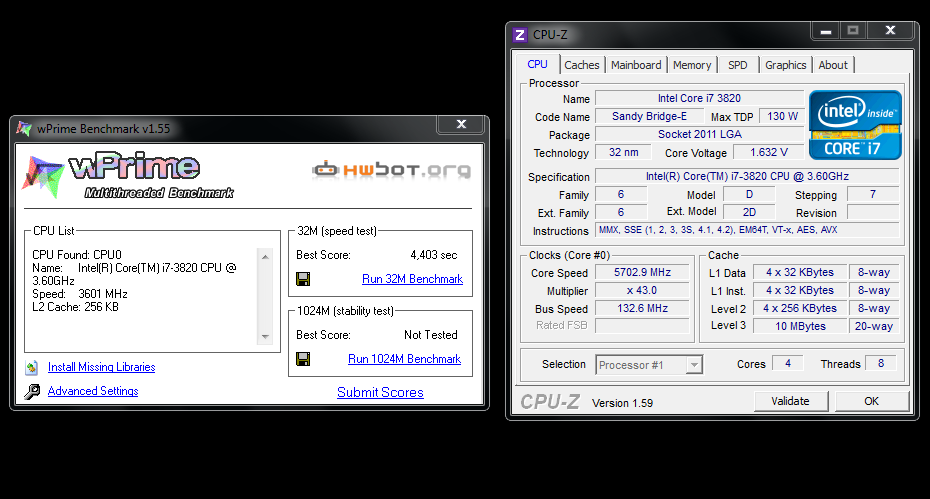This screenshot has height=499, width=930.
Task: Click the Advanced Settings wrench icon
Action: (32, 391)
